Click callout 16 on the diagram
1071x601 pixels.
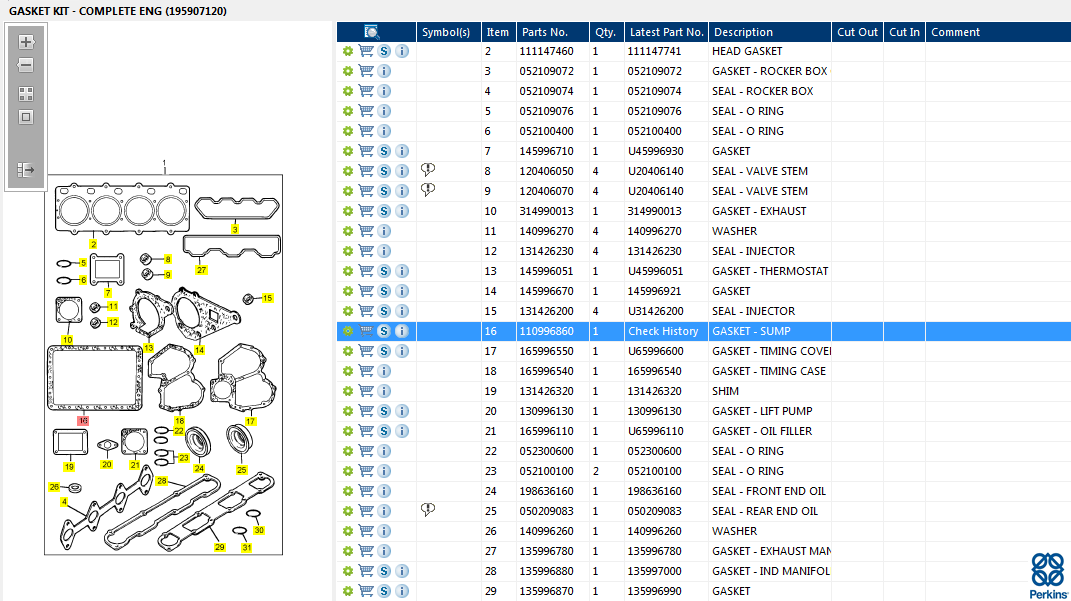pyautogui.click(x=83, y=421)
